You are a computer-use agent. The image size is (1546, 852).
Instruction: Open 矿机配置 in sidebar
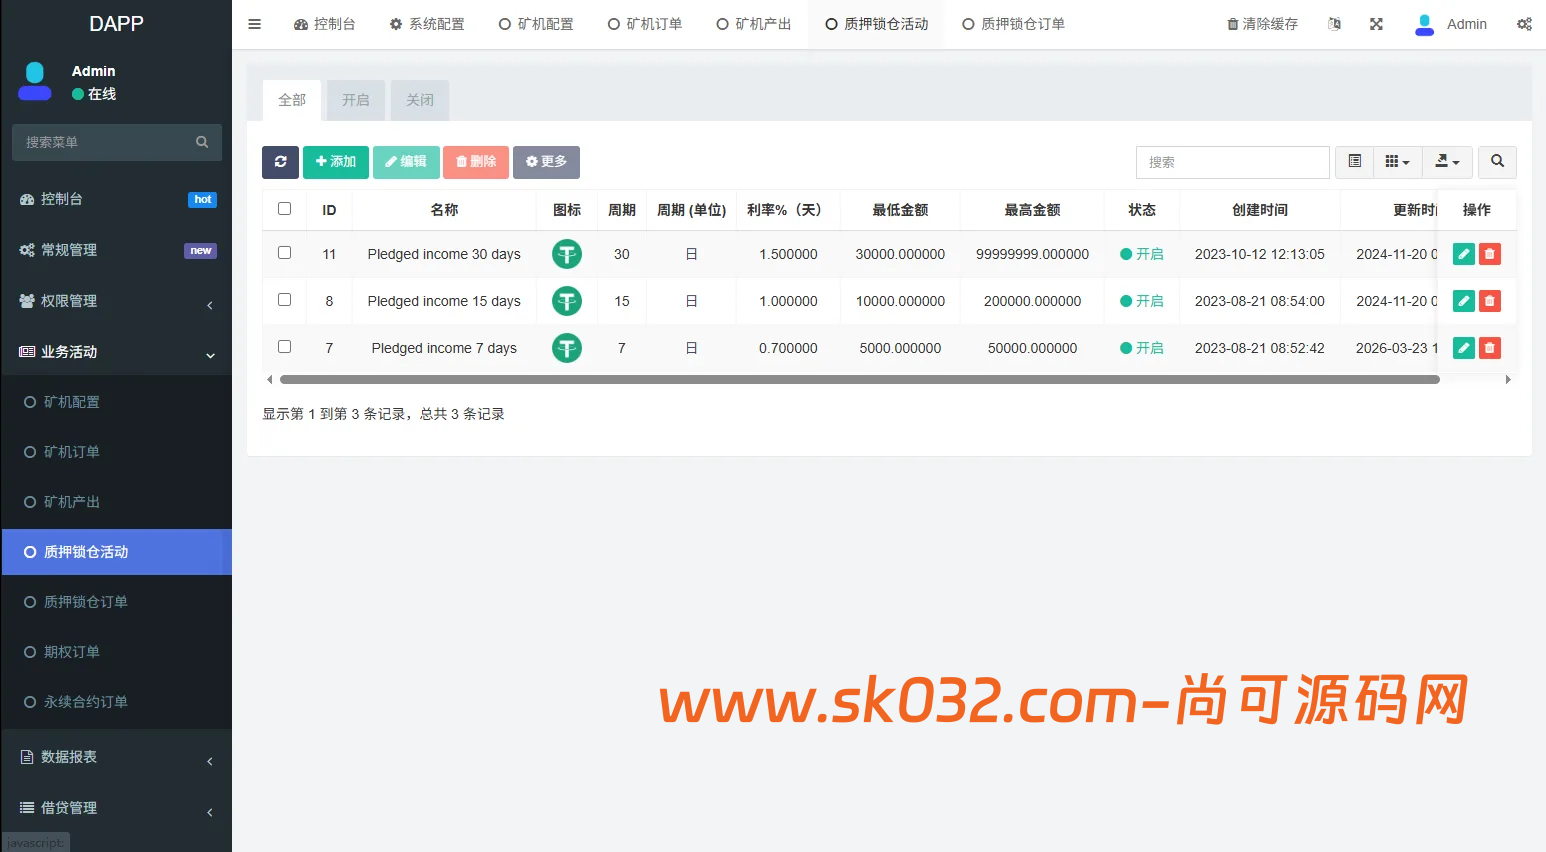tap(117, 402)
